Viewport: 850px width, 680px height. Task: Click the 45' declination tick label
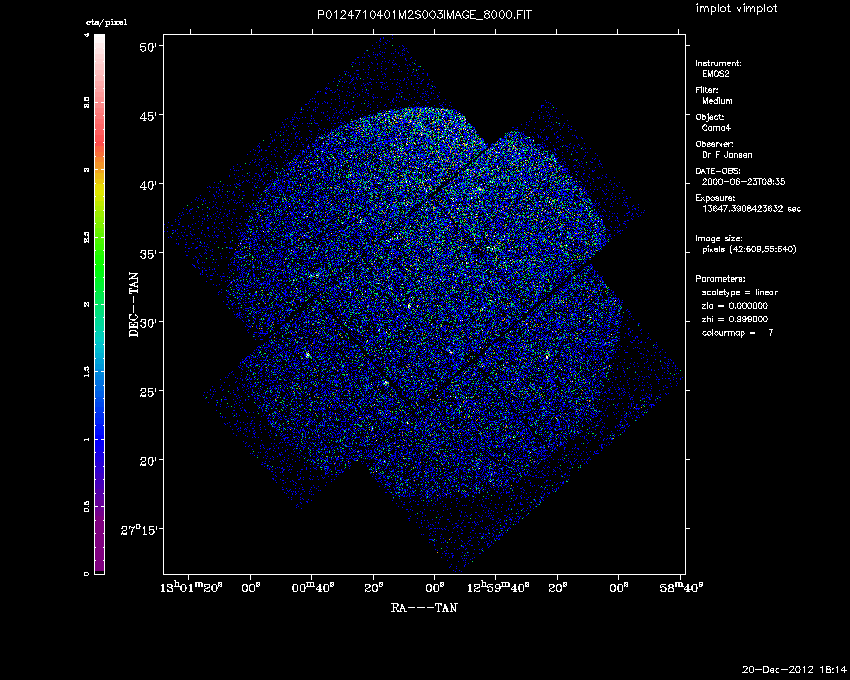[148, 116]
